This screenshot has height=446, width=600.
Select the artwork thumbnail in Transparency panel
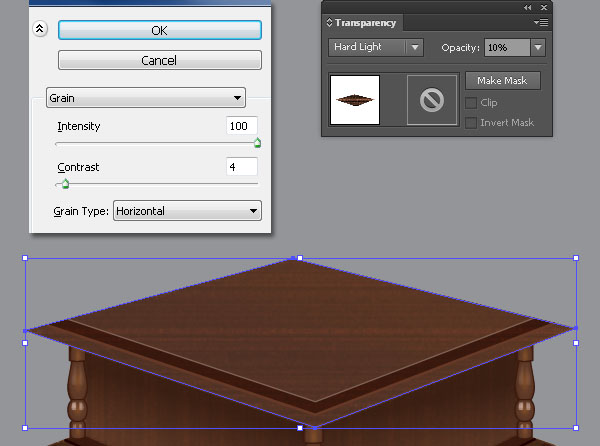(x=355, y=100)
